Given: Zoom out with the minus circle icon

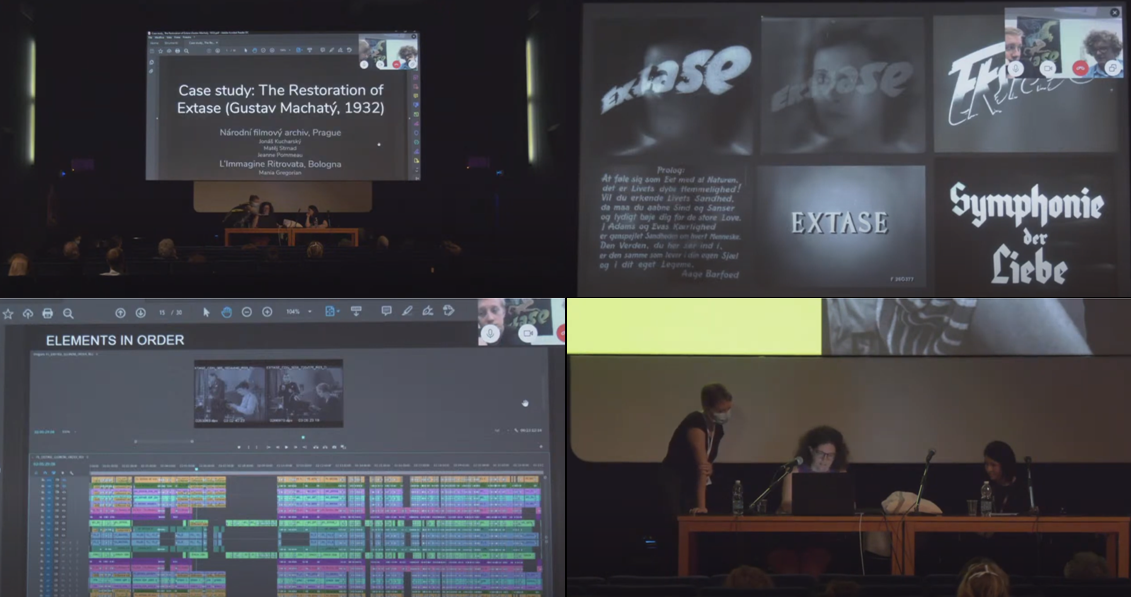Looking at the screenshot, I should (247, 312).
